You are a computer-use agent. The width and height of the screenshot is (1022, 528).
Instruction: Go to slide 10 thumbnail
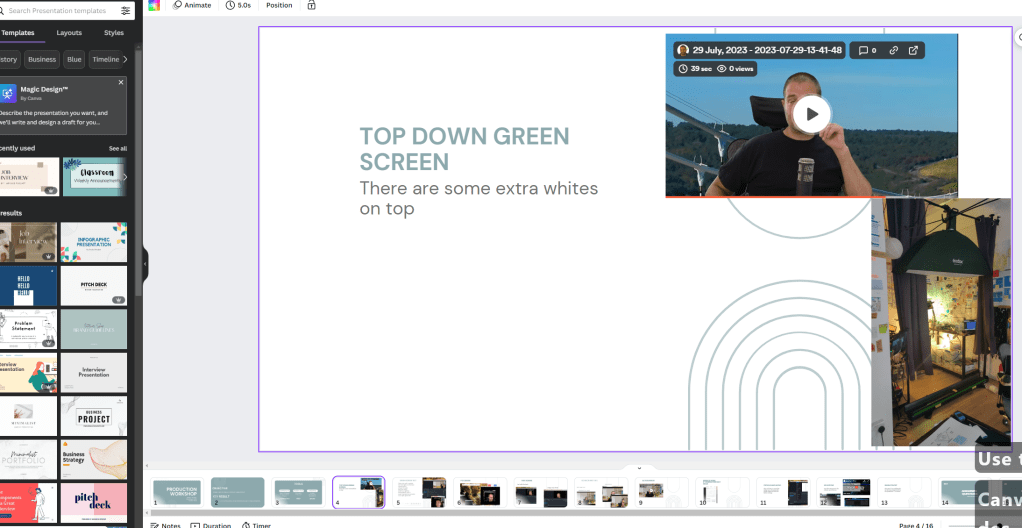pos(722,492)
